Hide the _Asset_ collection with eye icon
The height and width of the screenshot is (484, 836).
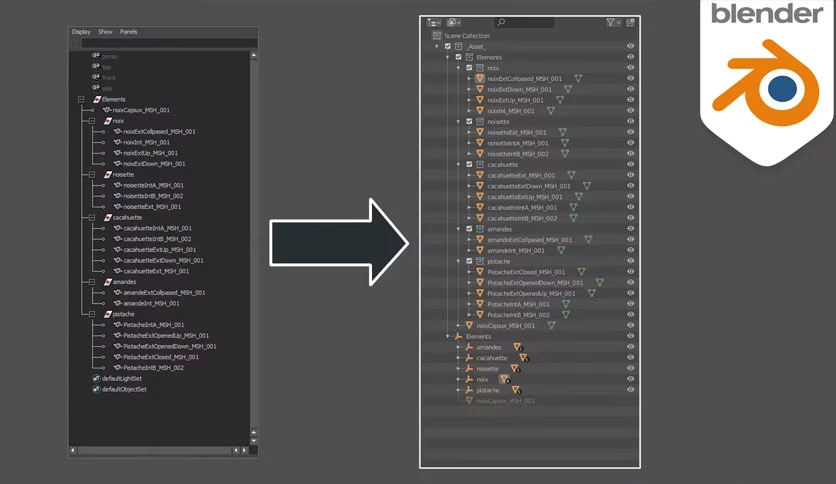[631, 46]
